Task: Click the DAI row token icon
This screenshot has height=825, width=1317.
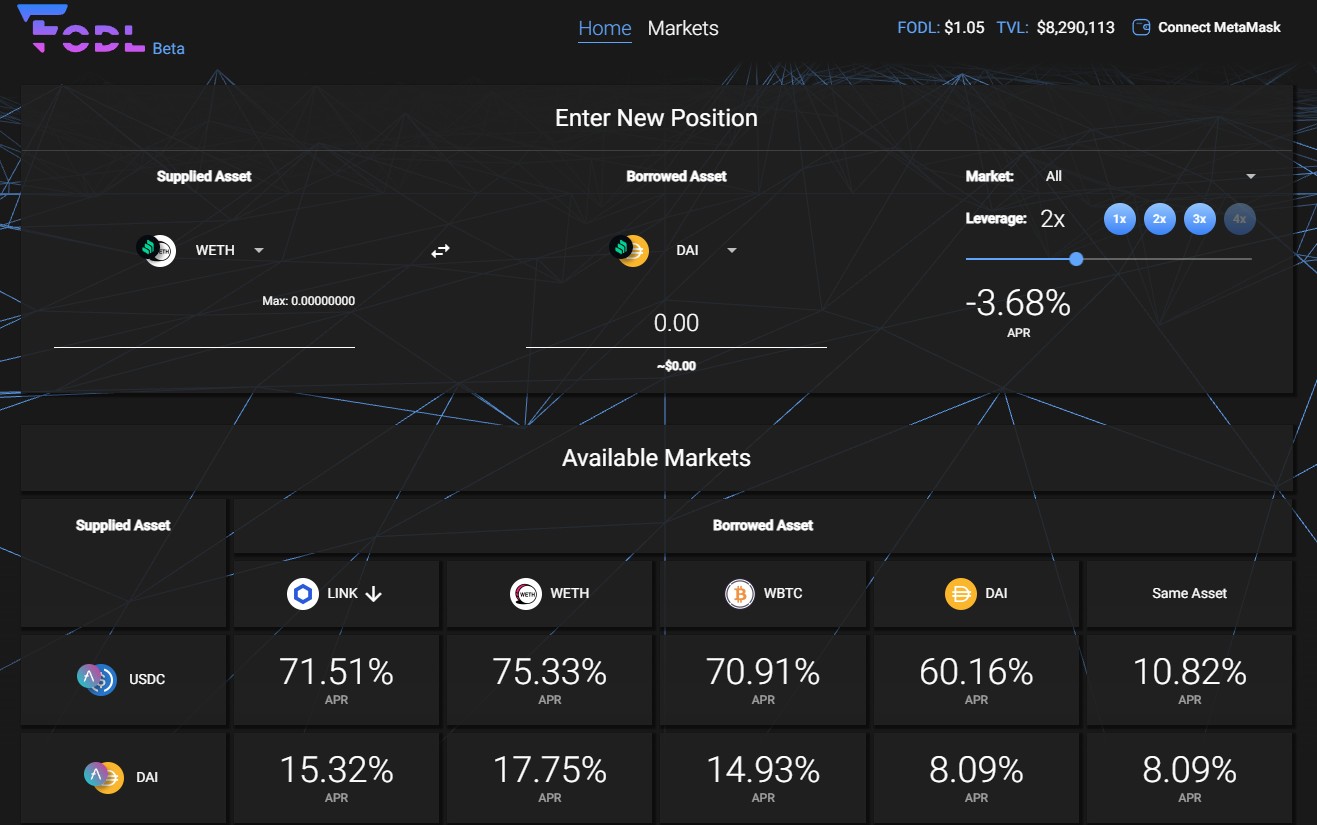Action: pyautogui.click(x=103, y=776)
